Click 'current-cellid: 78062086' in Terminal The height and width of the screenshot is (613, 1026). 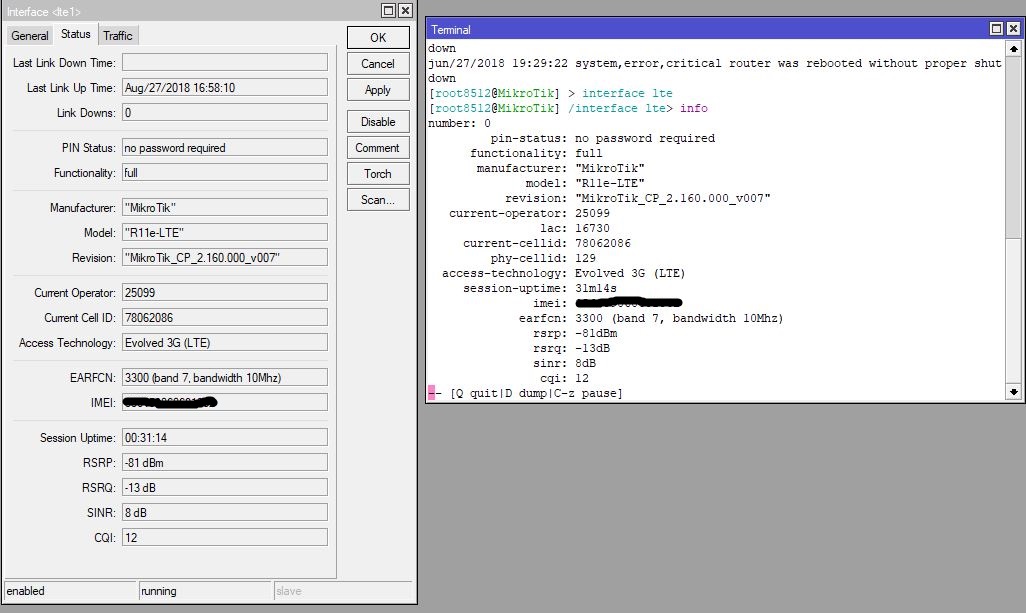click(547, 243)
